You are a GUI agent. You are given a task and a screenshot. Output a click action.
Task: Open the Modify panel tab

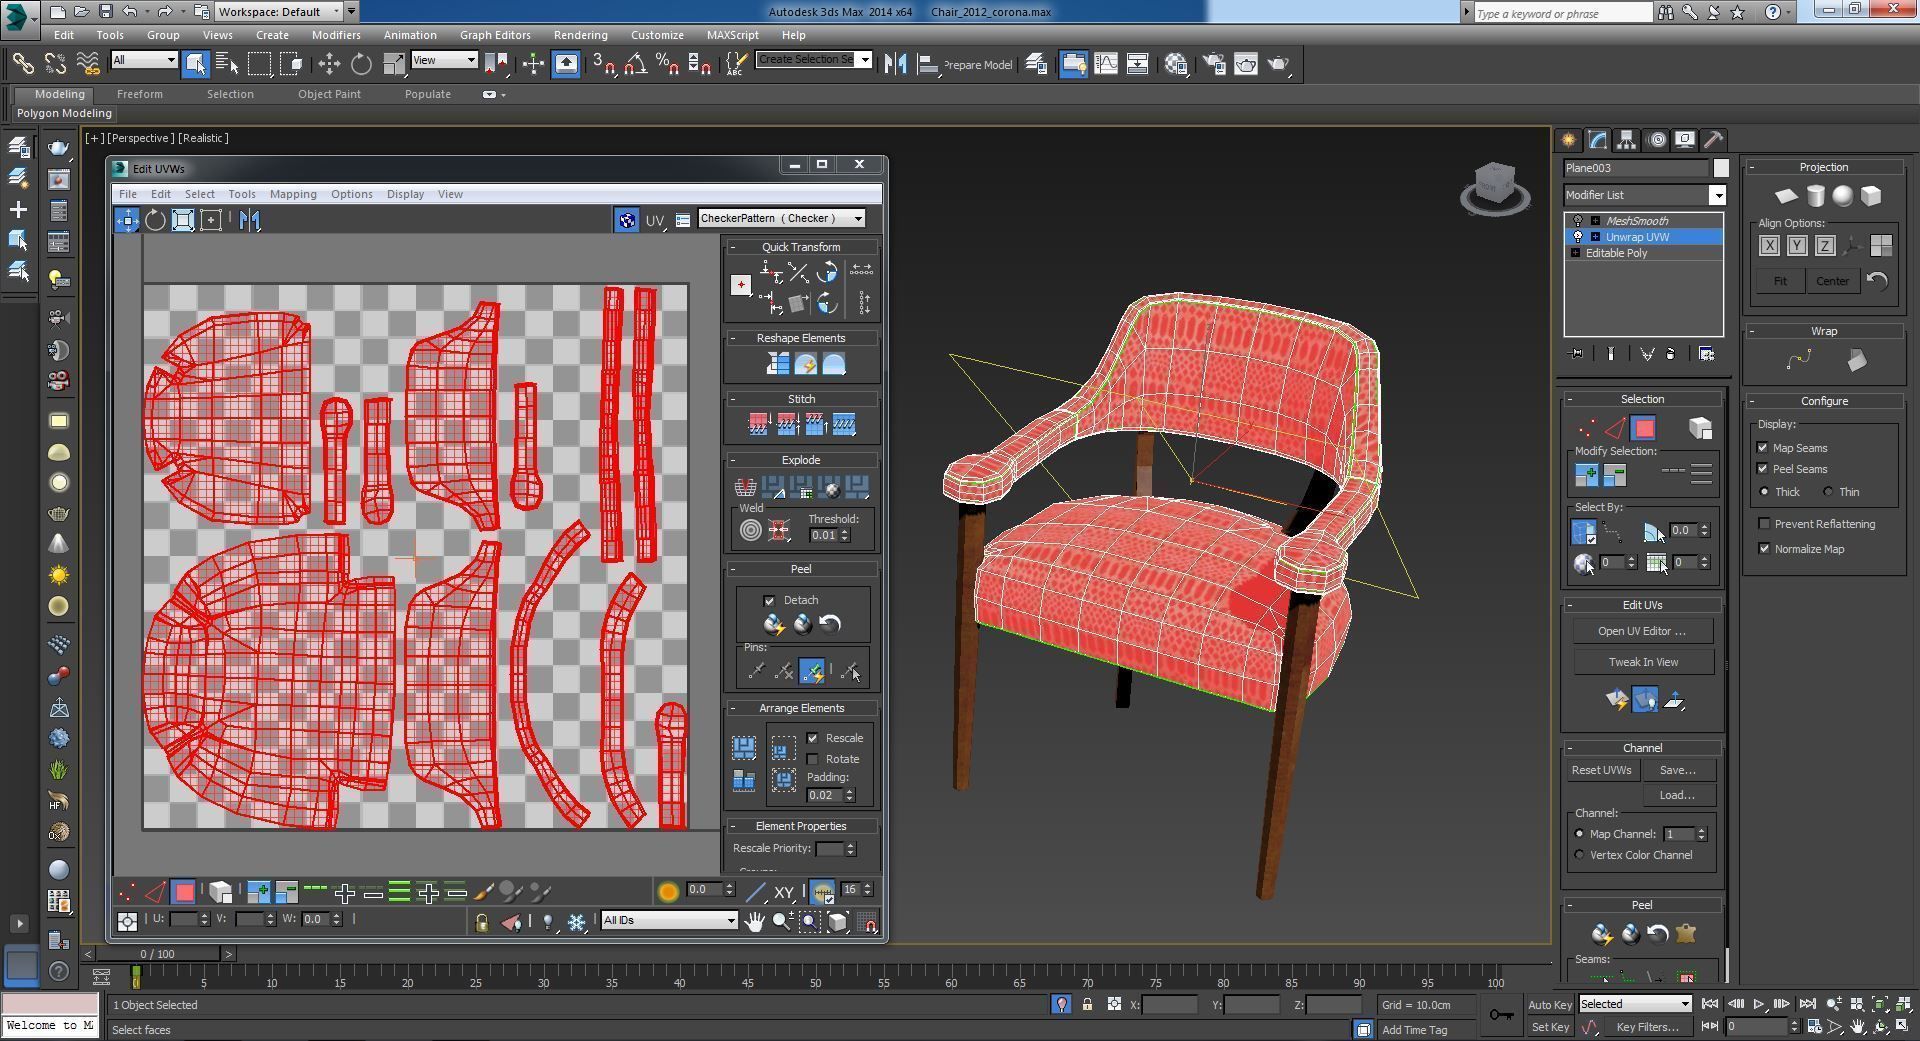pos(1597,140)
